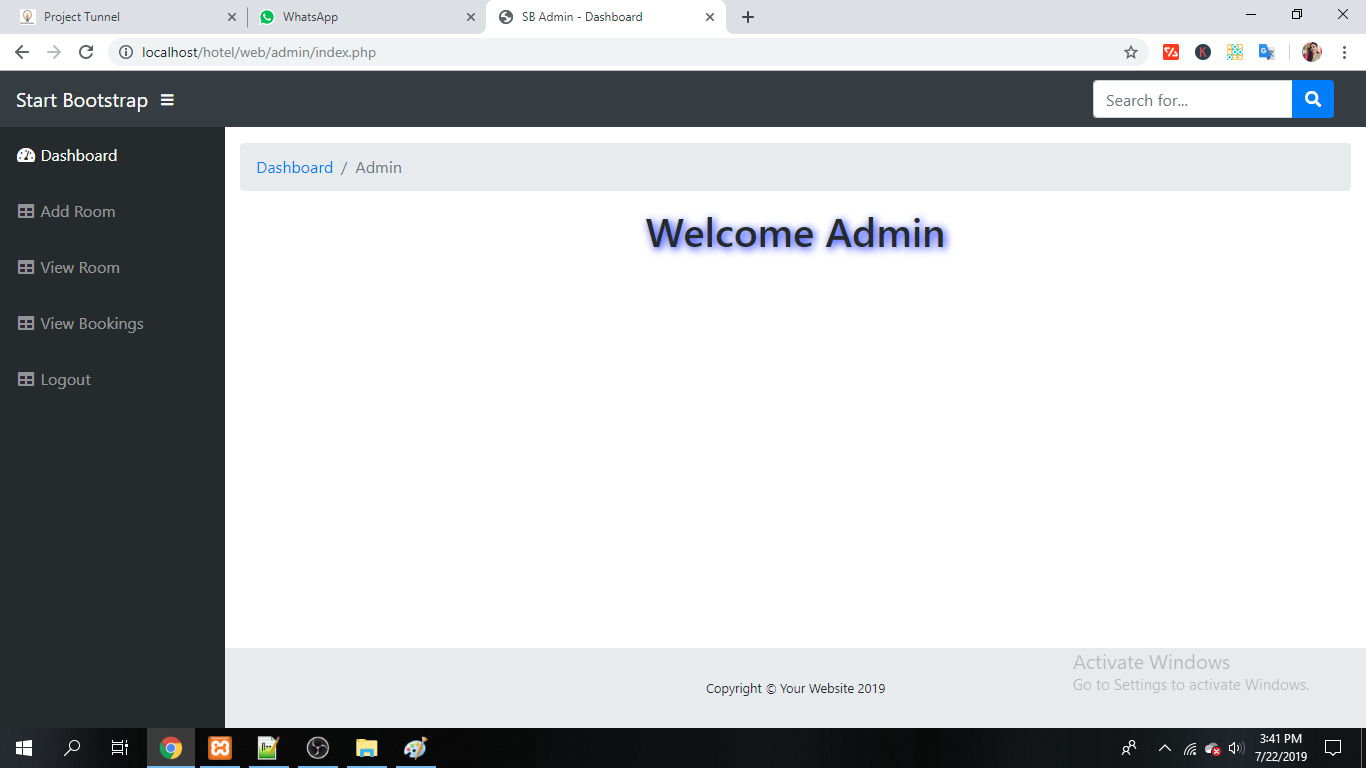
Task: Open the Chrome three-dot menu
Action: (x=1344, y=52)
